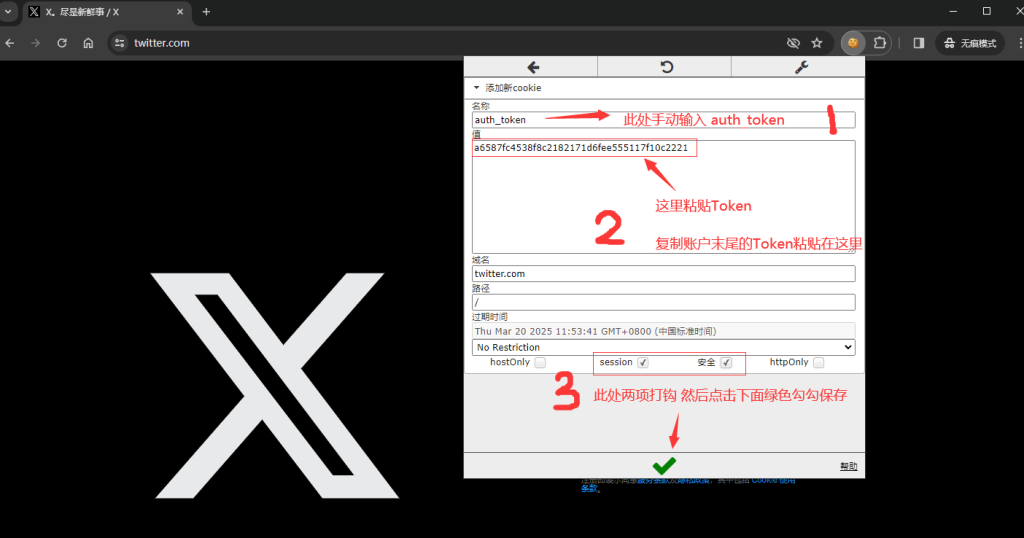The height and width of the screenshot is (538, 1024).
Task: Click the reset/undo icon in cookie editor
Action: pyautogui.click(x=666, y=67)
